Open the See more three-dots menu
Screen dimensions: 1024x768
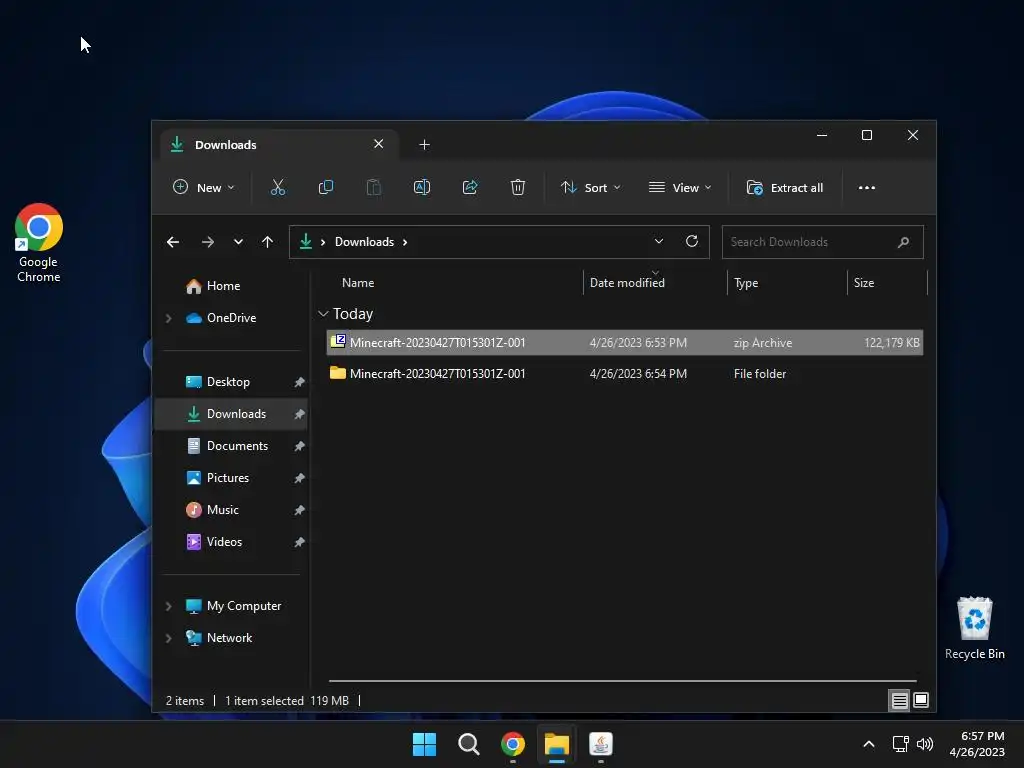867,187
